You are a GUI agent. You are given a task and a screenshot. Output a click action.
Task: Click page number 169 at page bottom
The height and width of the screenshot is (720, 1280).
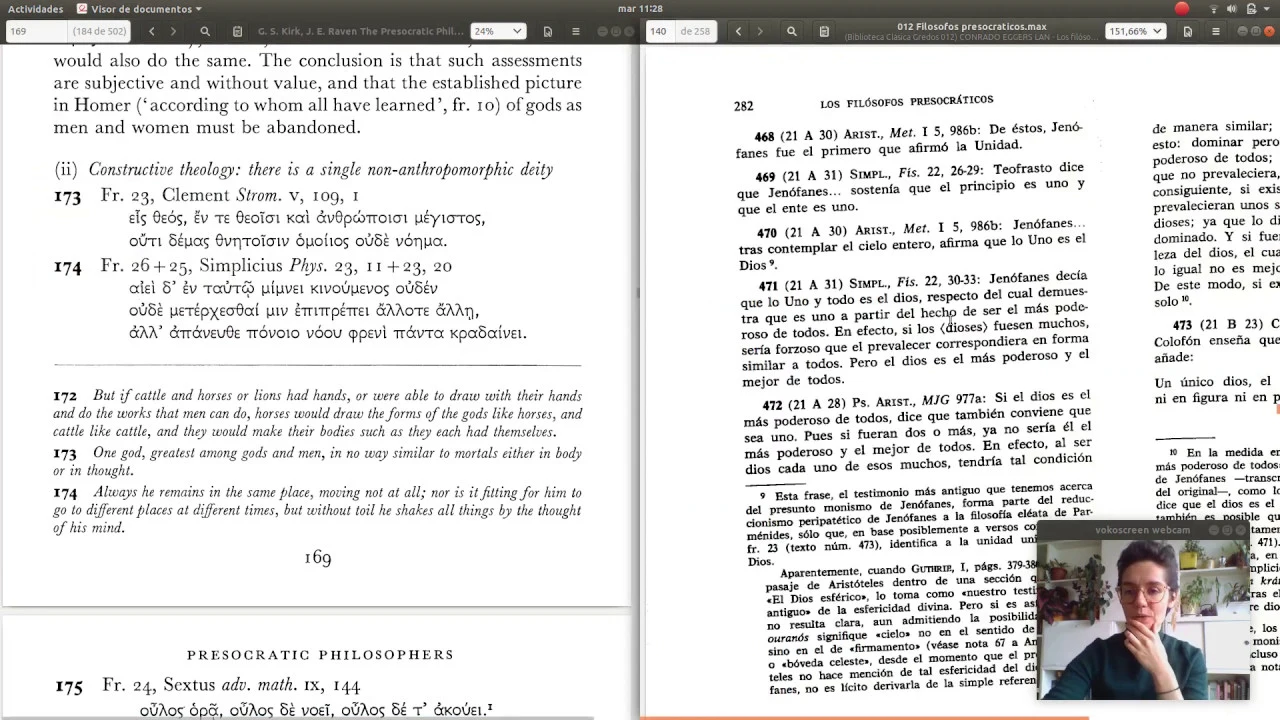[x=317, y=558]
